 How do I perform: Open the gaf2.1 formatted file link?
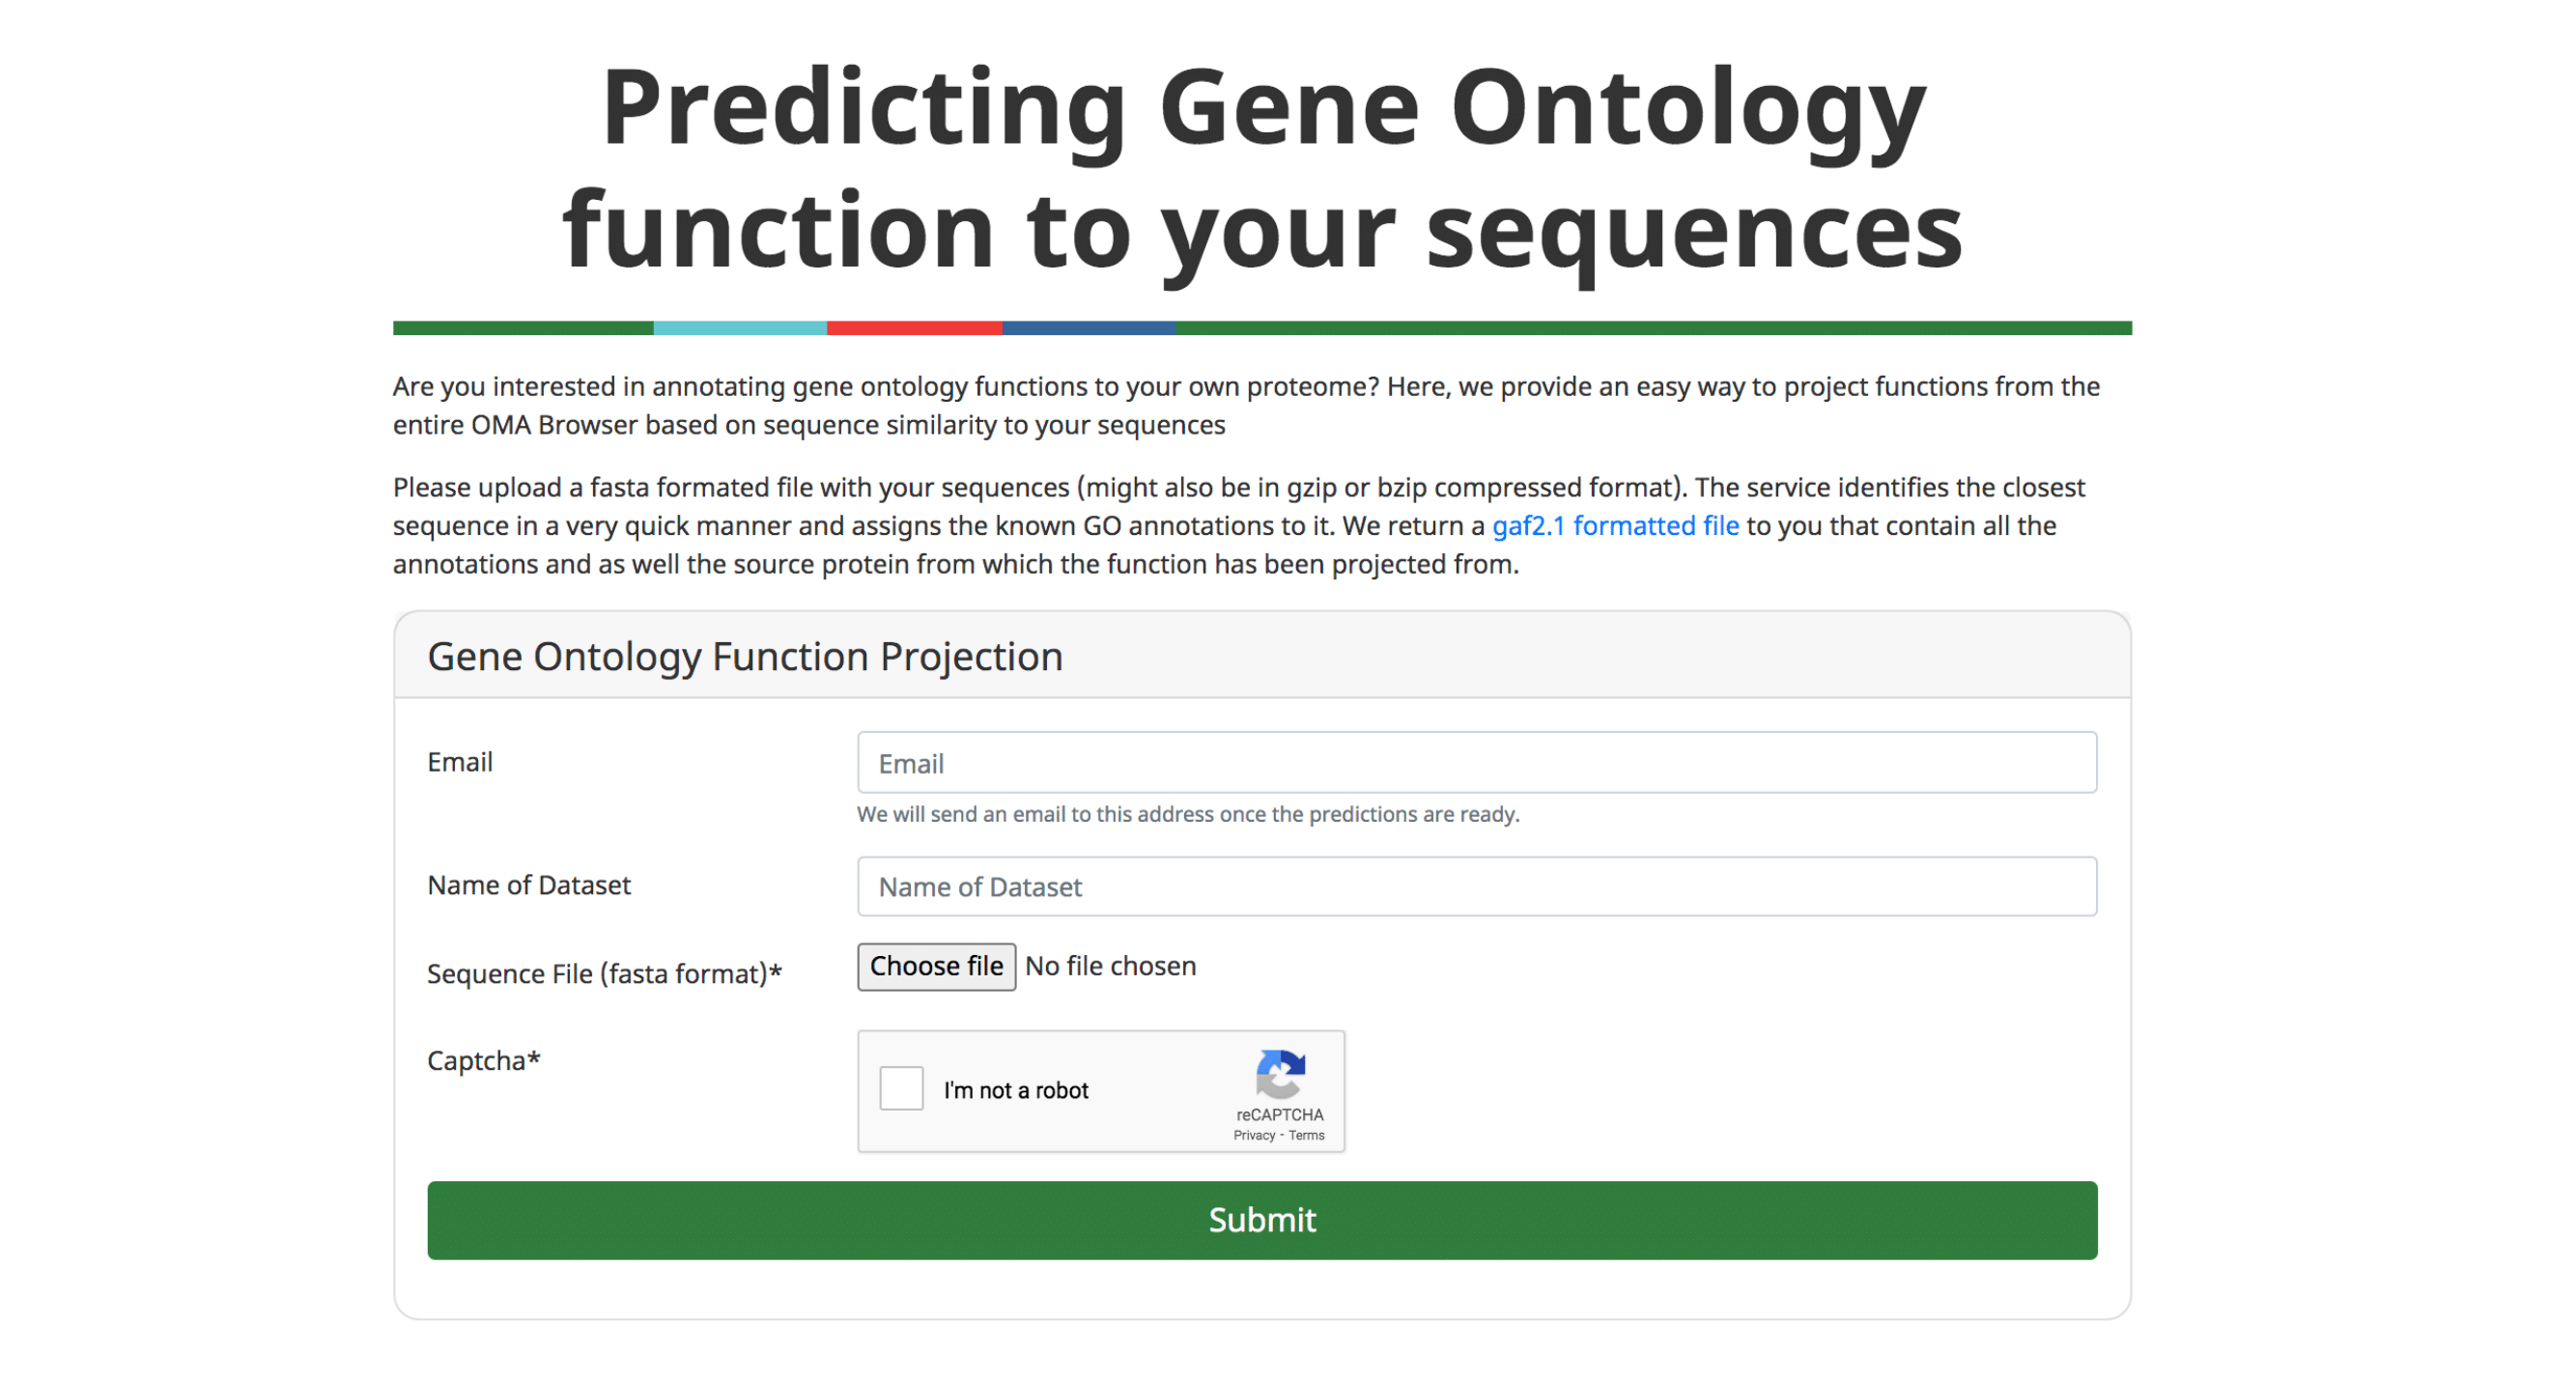point(1614,526)
